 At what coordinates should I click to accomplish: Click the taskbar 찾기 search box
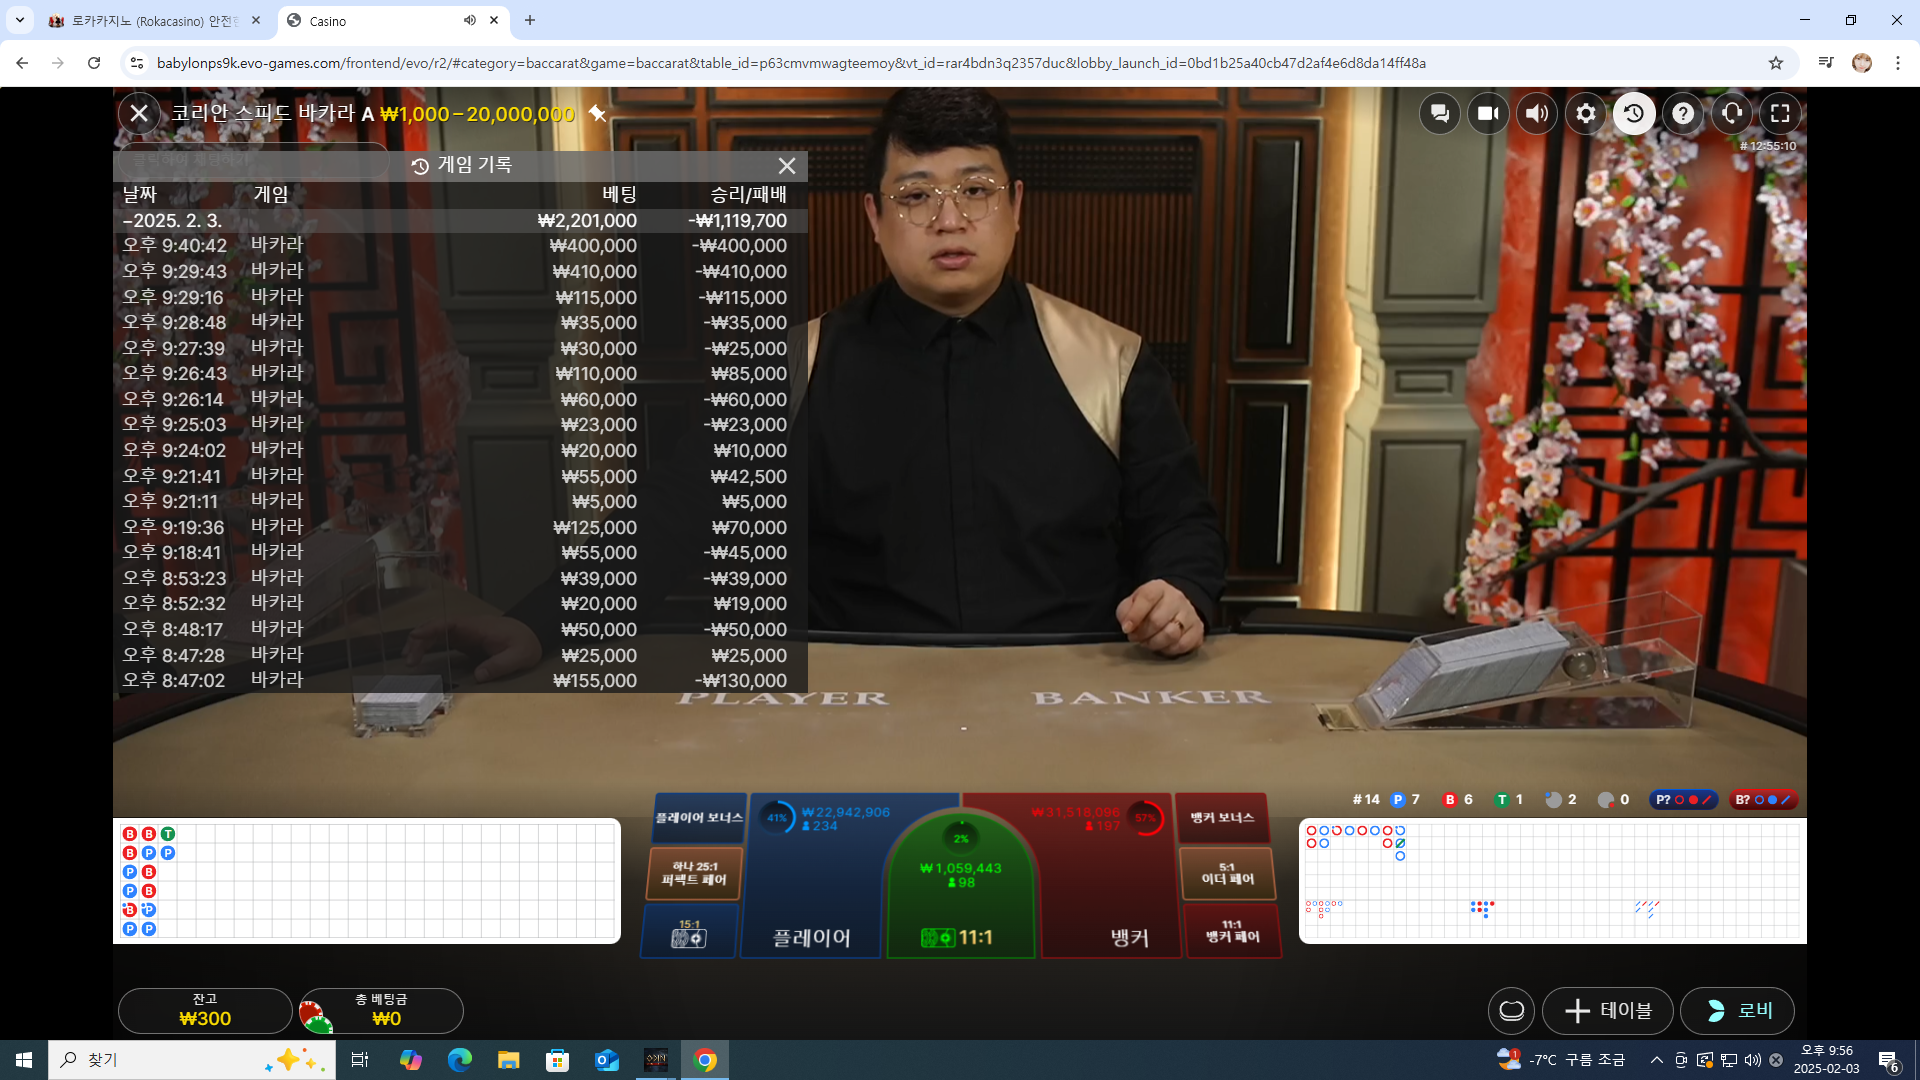pyautogui.click(x=192, y=1060)
